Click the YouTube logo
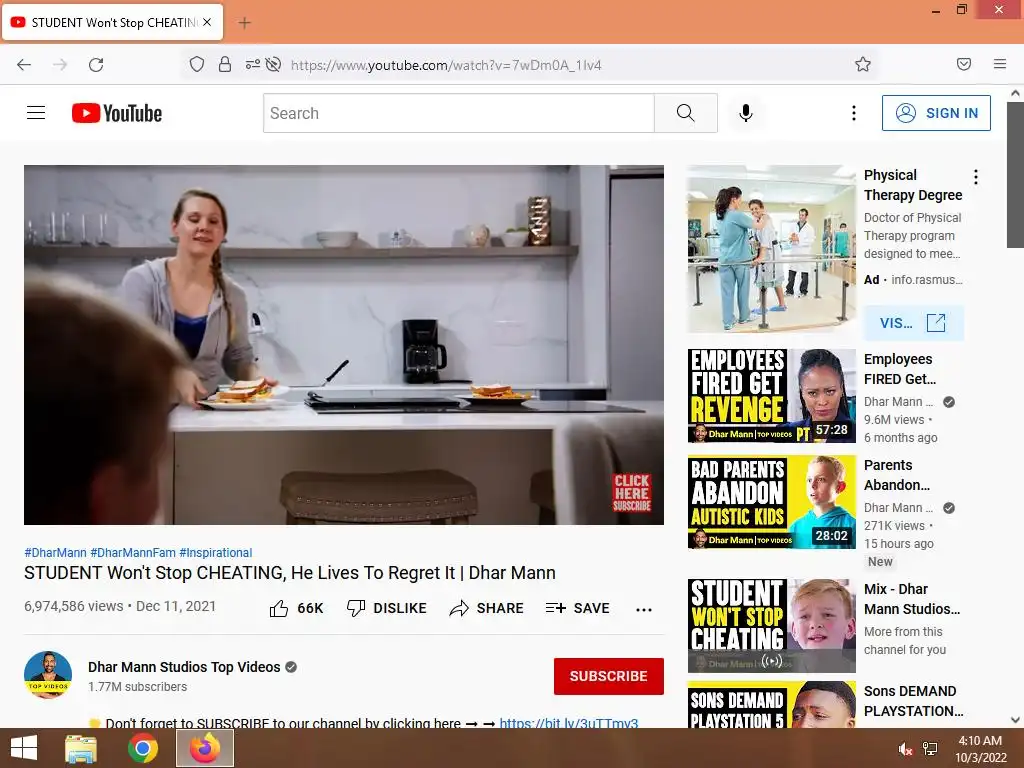This screenshot has width=1024, height=768. coord(117,113)
